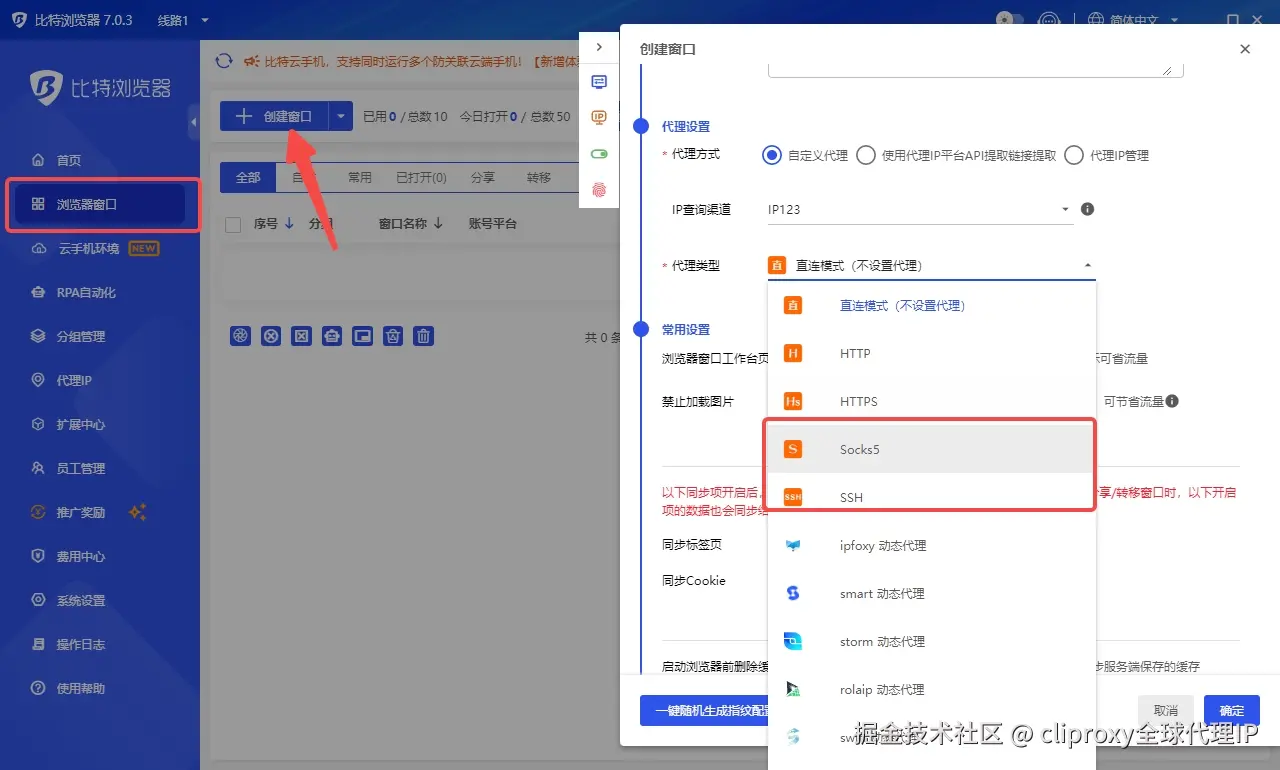Image resolution: width=1280 pixels, height=770 pixels.
Task: Click the recycle bin toolbar icon with arrows
Action: (394, 336)
